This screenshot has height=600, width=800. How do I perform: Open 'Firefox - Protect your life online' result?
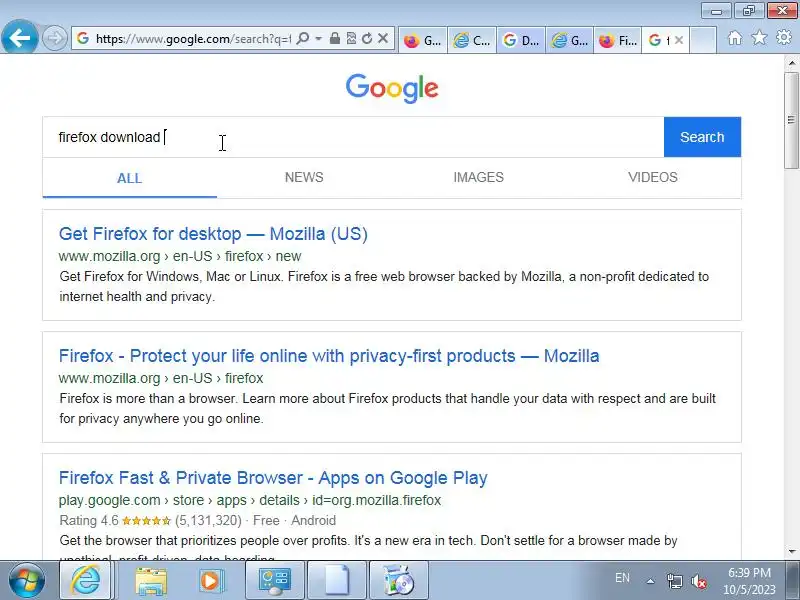(x=329, y=356)
